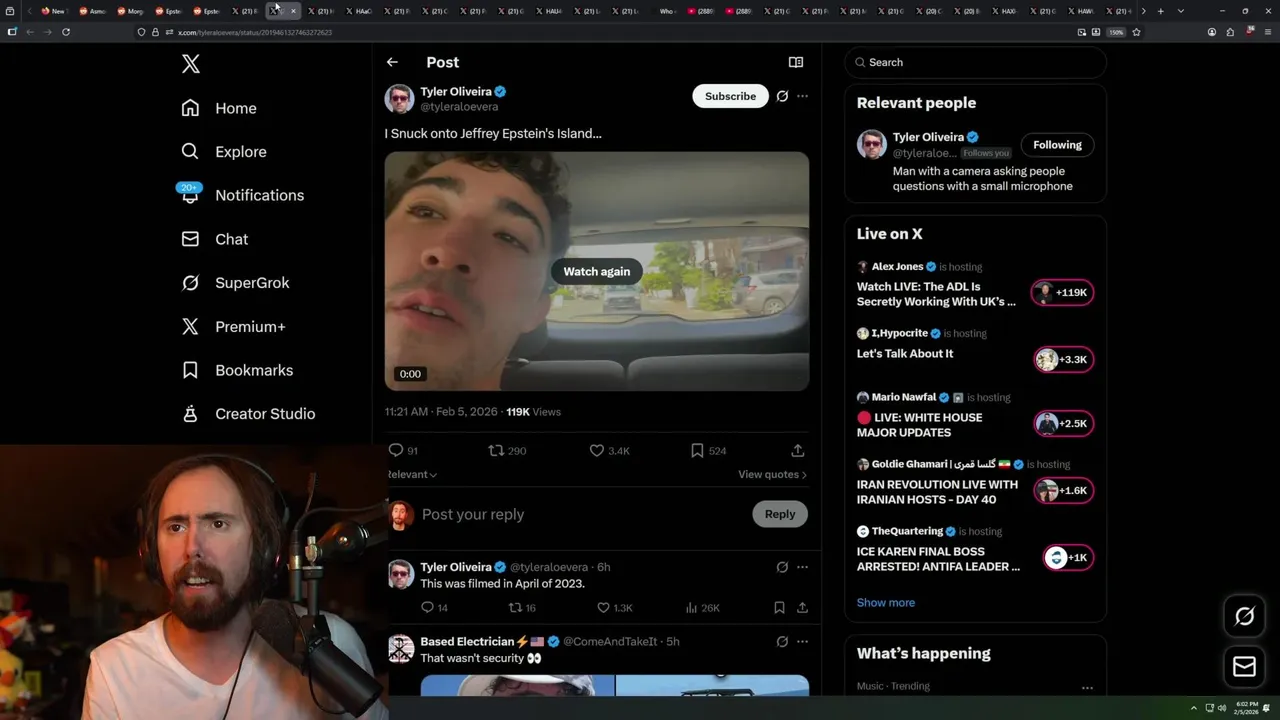
Task: Click Watch again on the video
Action: pos(597,271)
